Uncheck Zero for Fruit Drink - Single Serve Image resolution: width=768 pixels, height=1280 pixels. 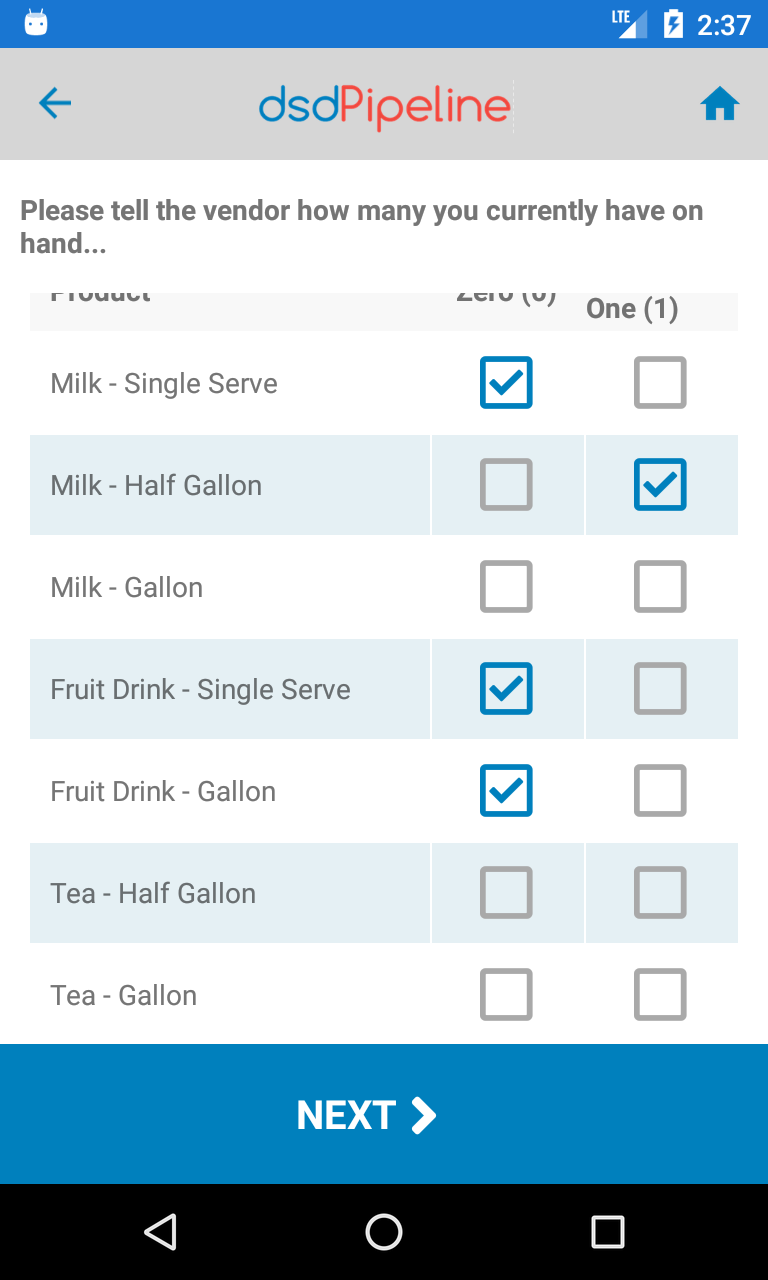point(506,688)
